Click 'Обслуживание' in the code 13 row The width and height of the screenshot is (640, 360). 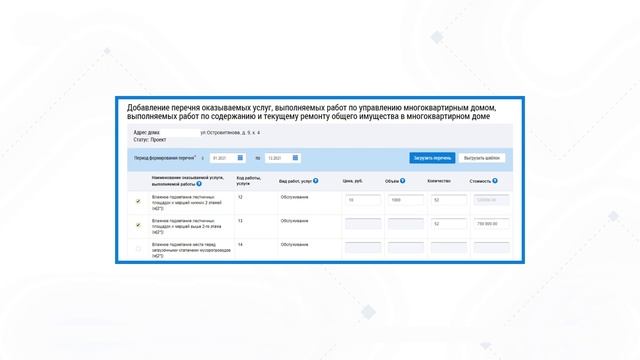(294, 221)
